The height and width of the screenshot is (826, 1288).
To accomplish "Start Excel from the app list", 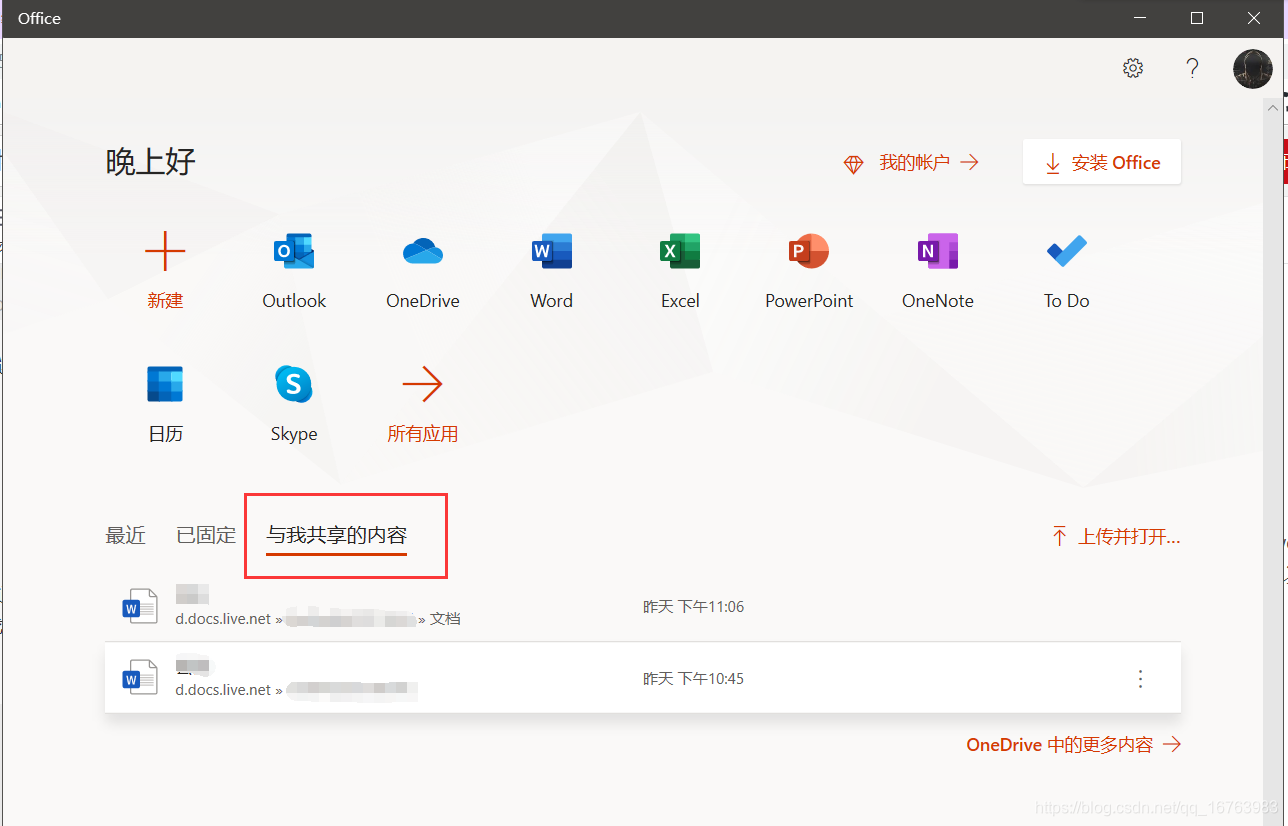I will click(x=680, y=251).
